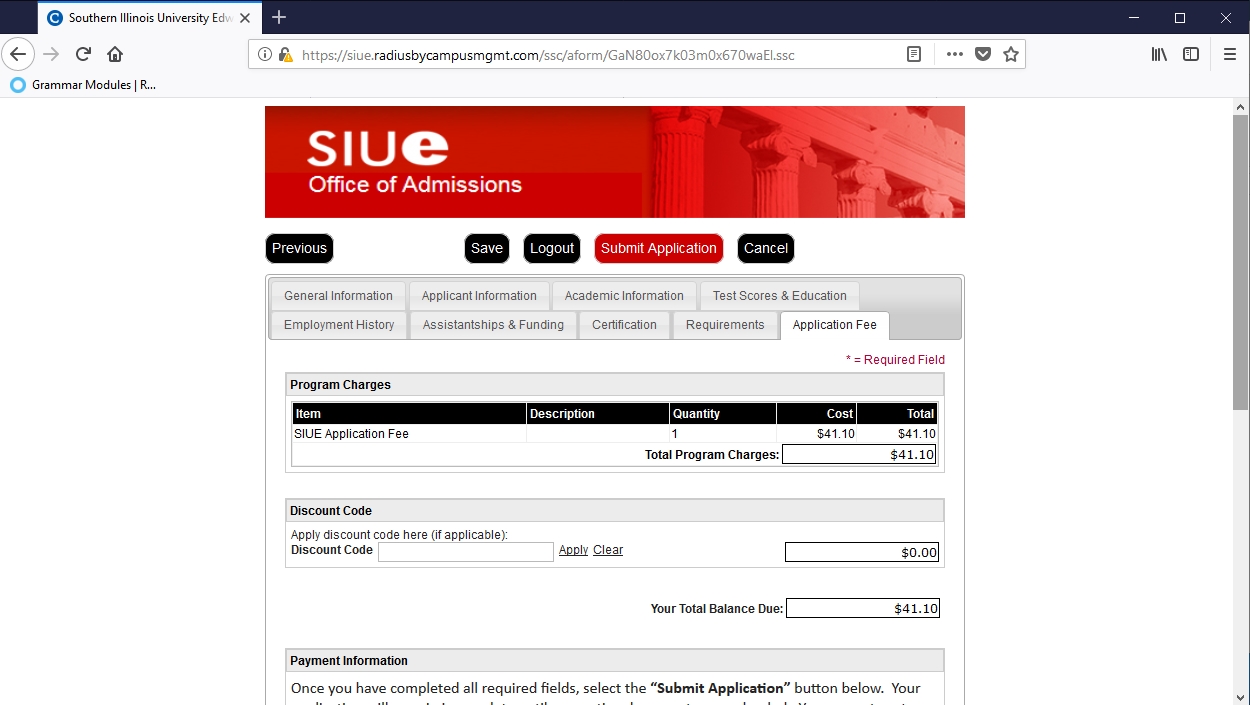Save page to Pocket
Image resolution: width=1250 pixels, height=705 pixels.
coord(983,55)
